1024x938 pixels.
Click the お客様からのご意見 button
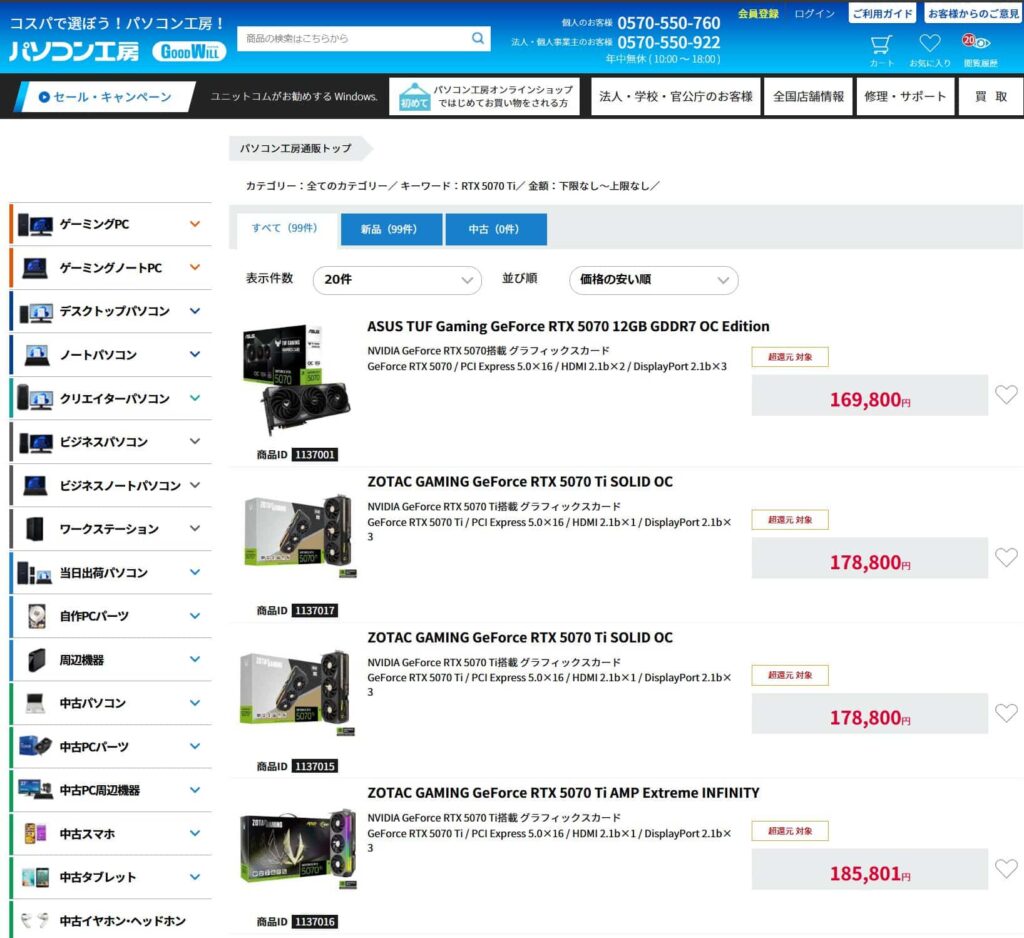973,13
